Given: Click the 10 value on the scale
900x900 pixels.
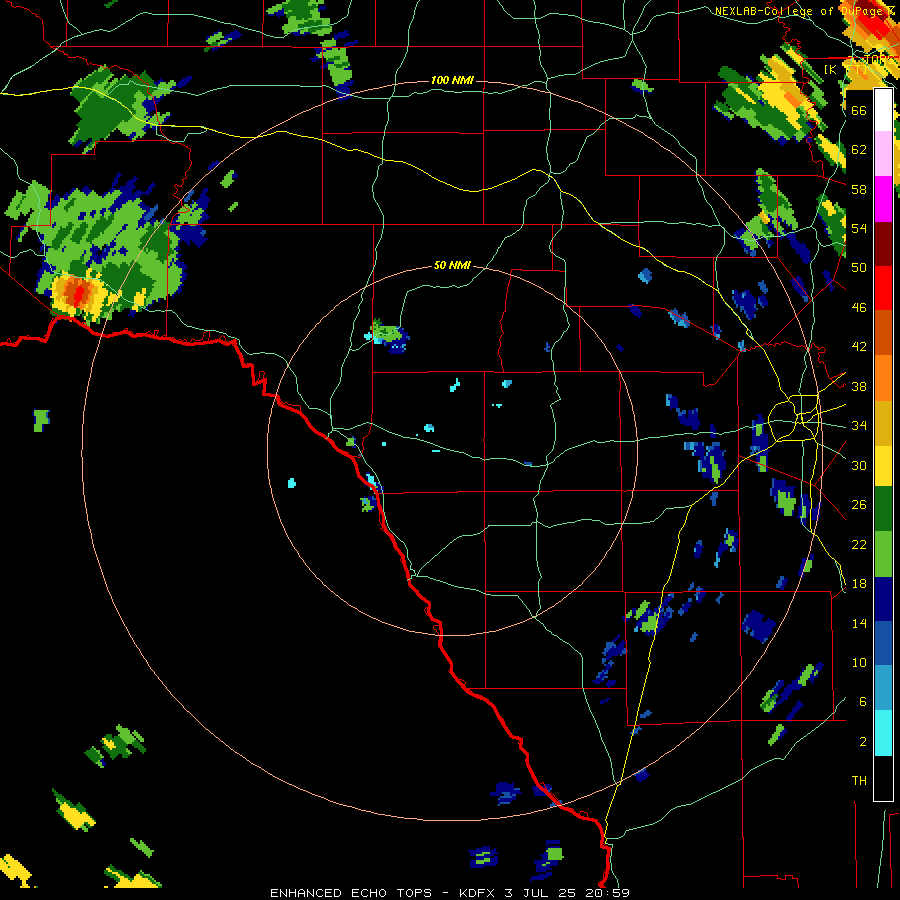Looking at the screenshot, I should point(859,662).
